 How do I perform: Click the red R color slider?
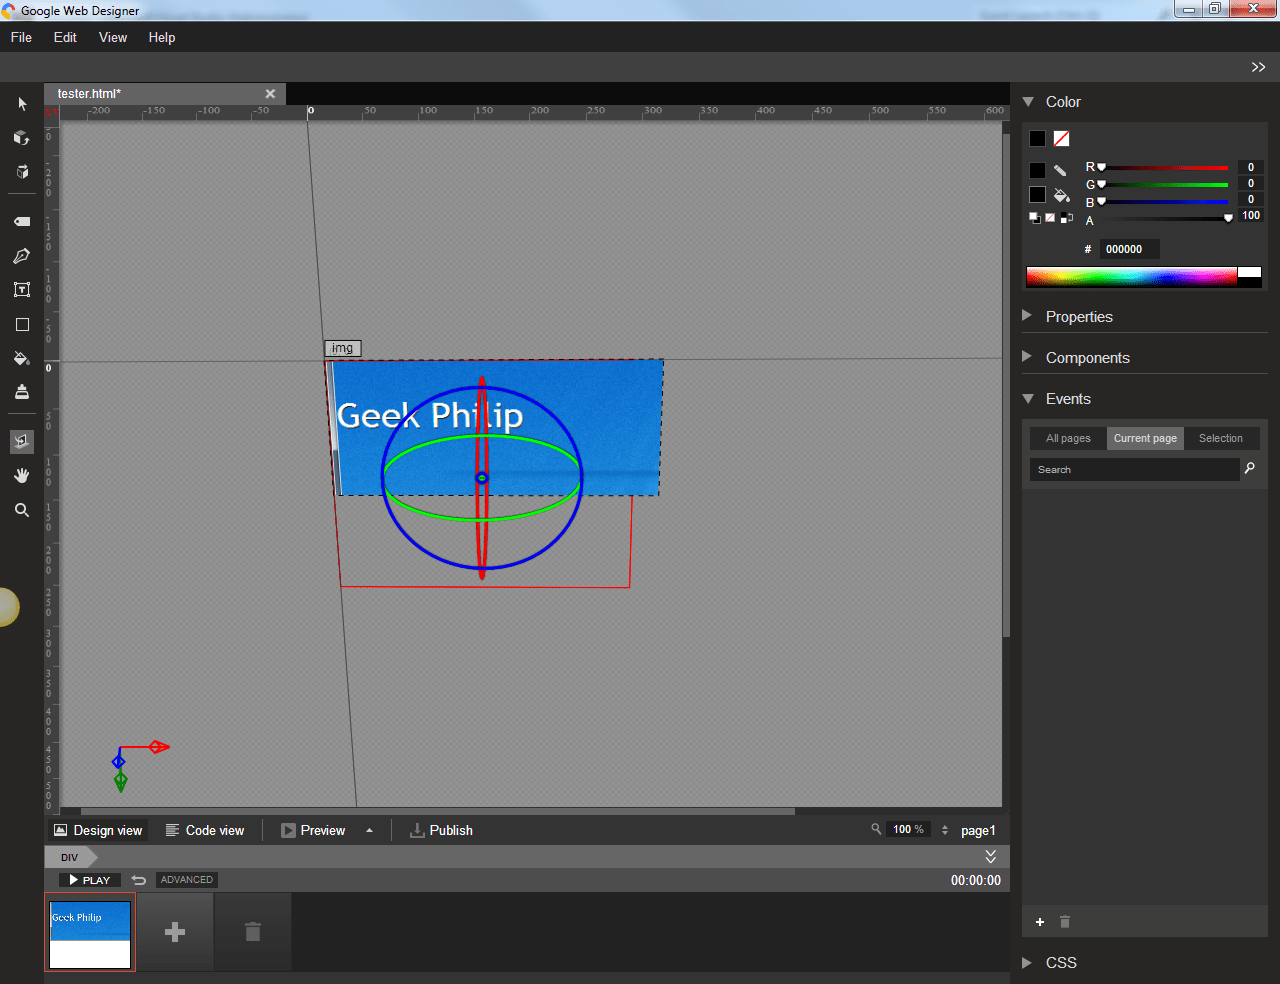pyautogui.click(x=1164, y=168)
